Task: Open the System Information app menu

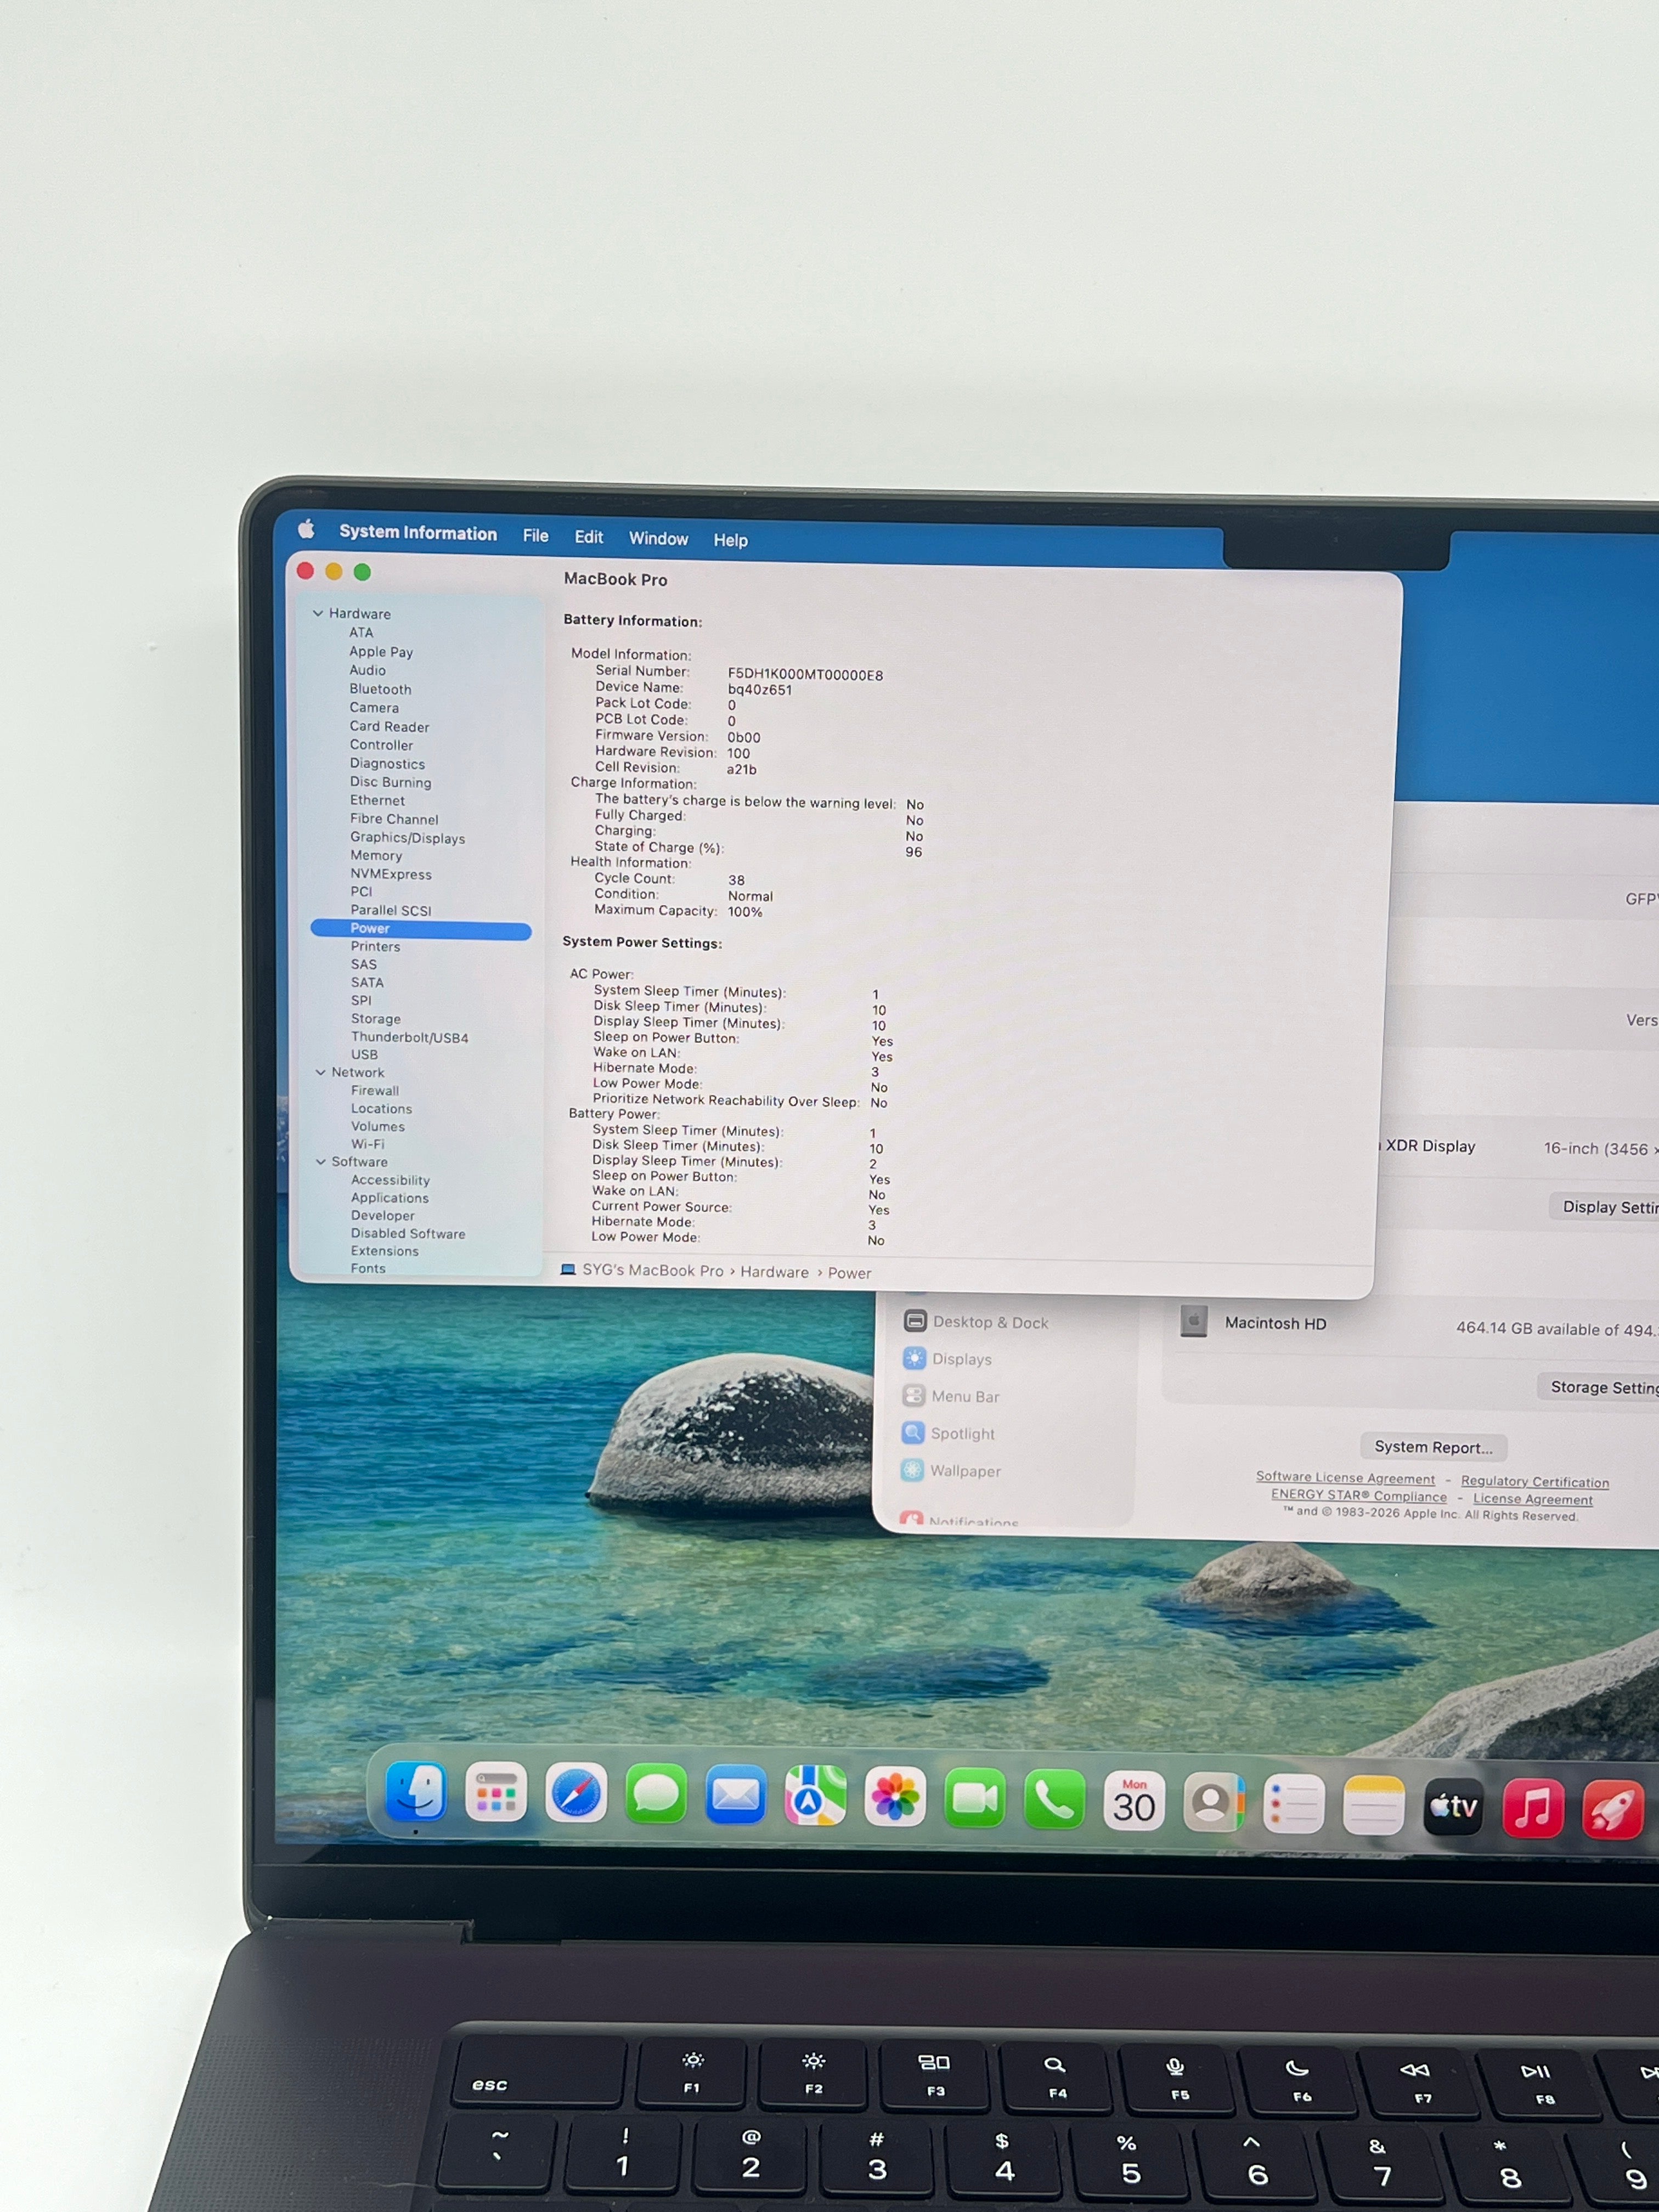Action: coord(418,533)
